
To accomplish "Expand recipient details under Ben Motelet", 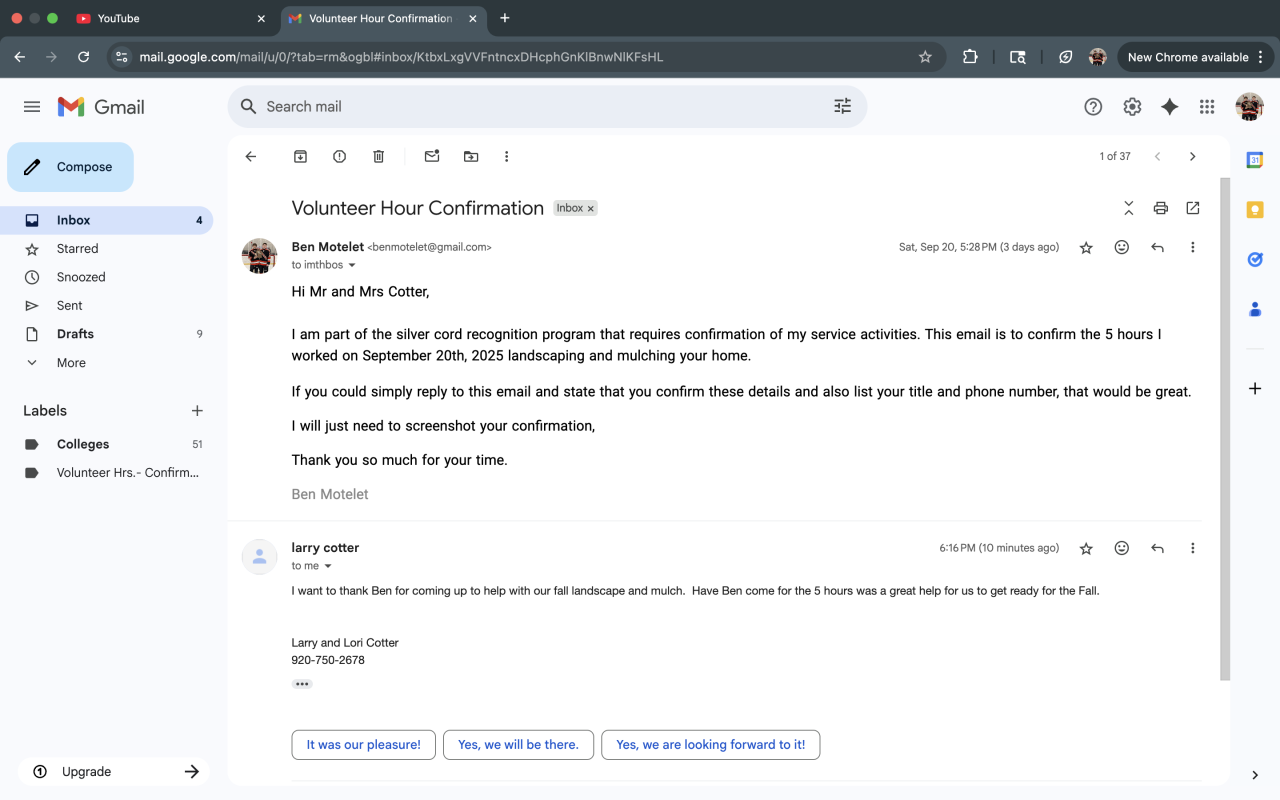I will click(x=352, y=266).
